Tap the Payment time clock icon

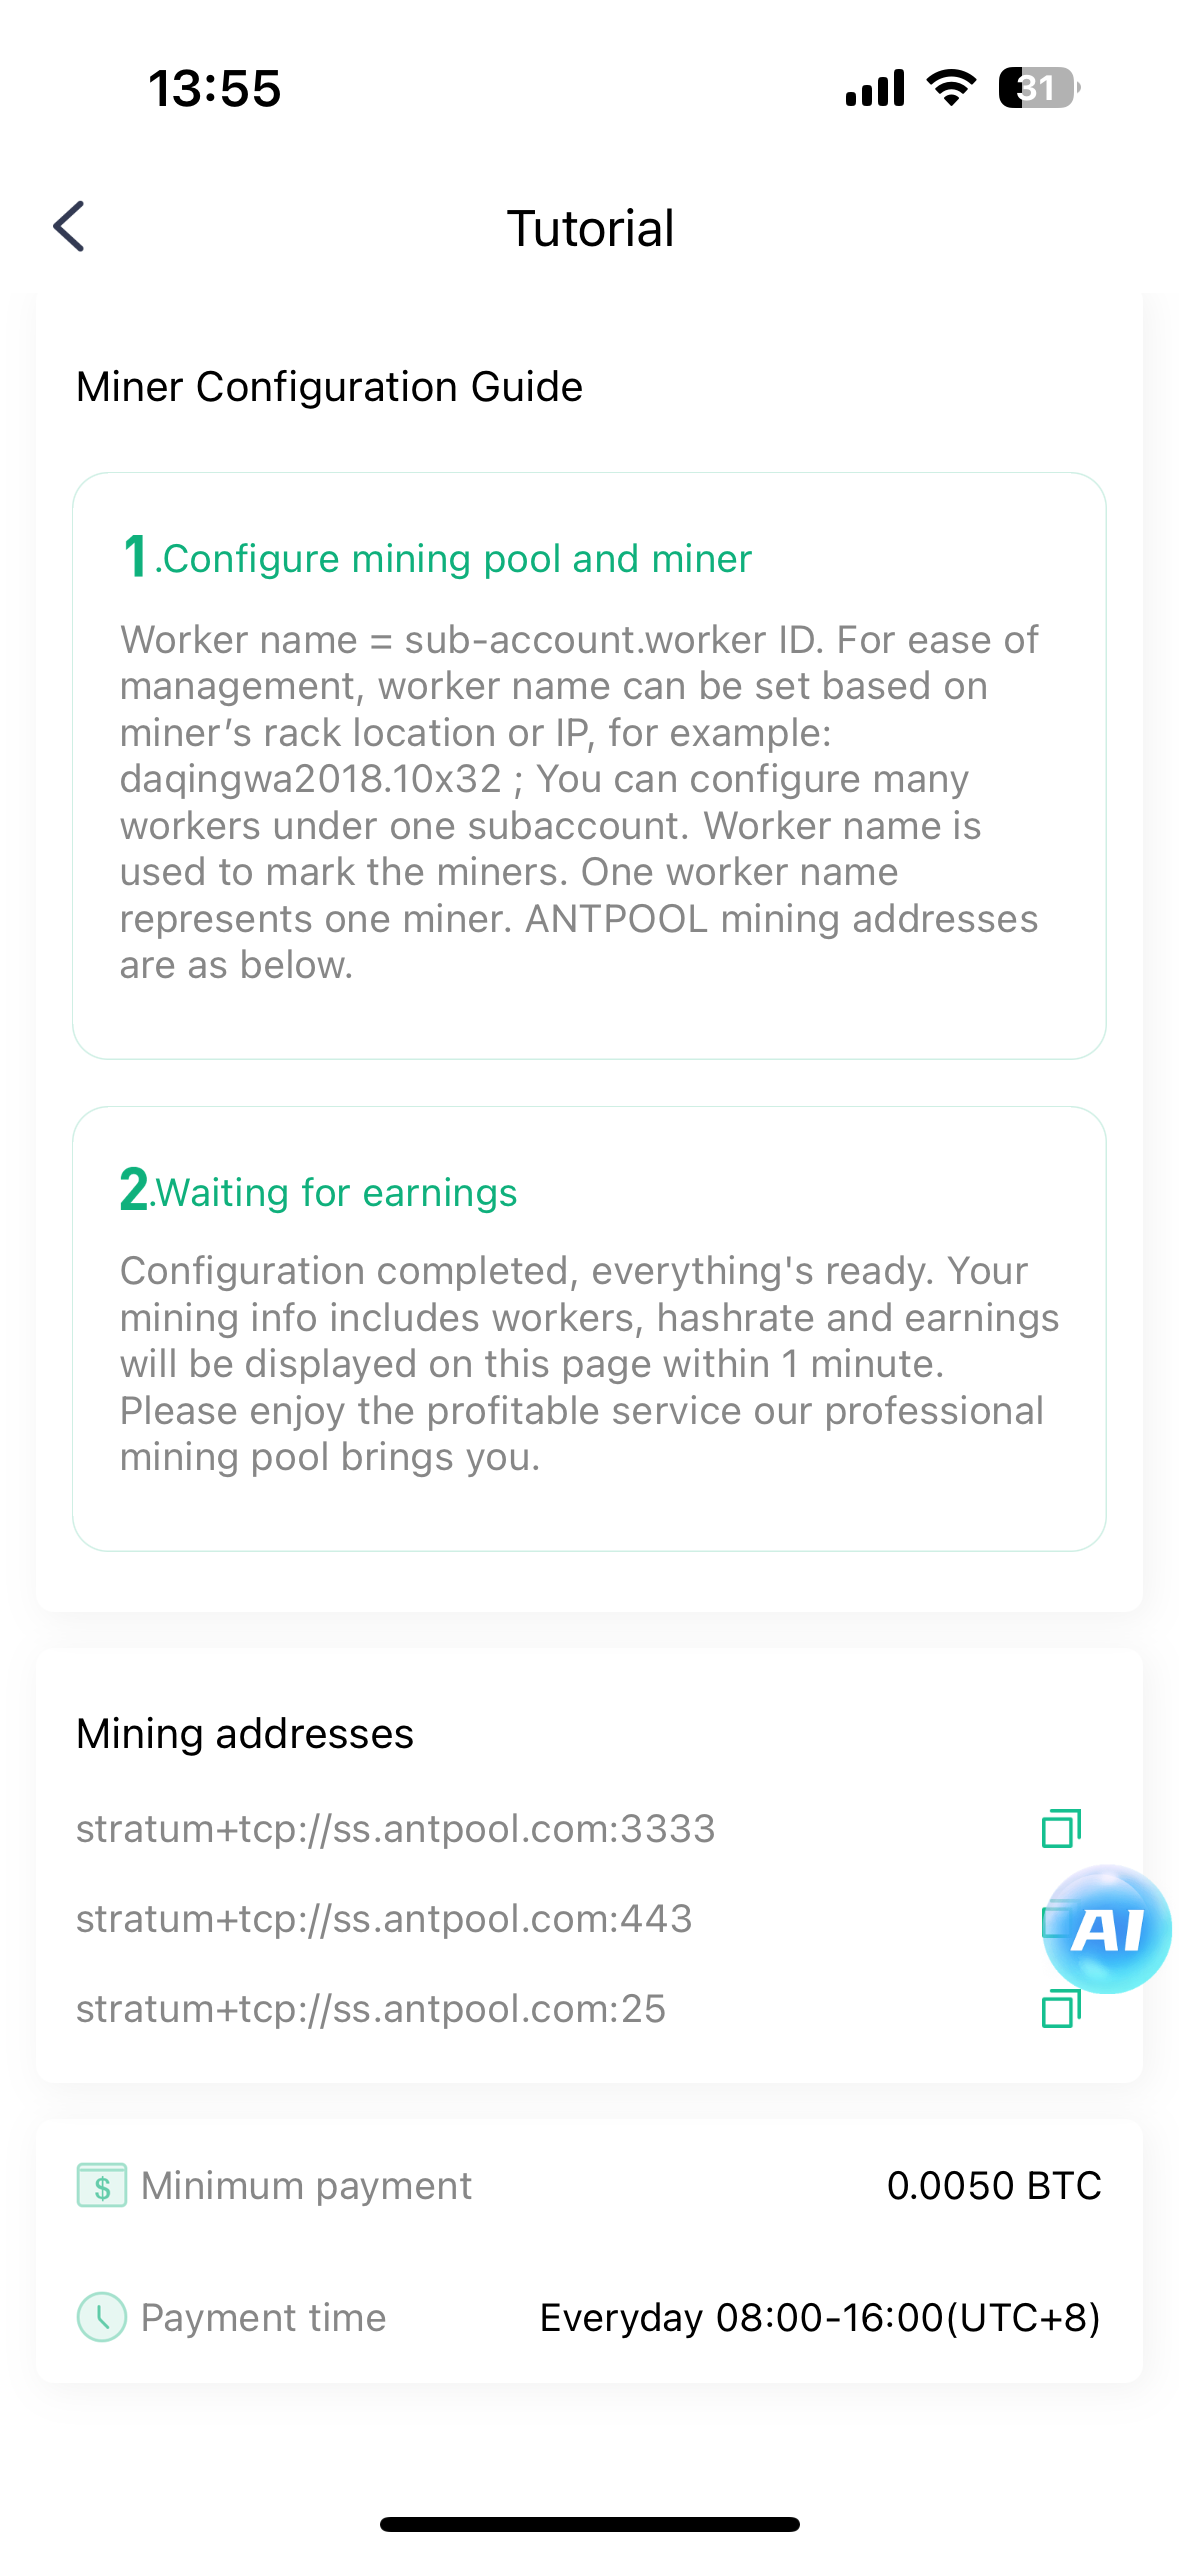click(102, 2317)
